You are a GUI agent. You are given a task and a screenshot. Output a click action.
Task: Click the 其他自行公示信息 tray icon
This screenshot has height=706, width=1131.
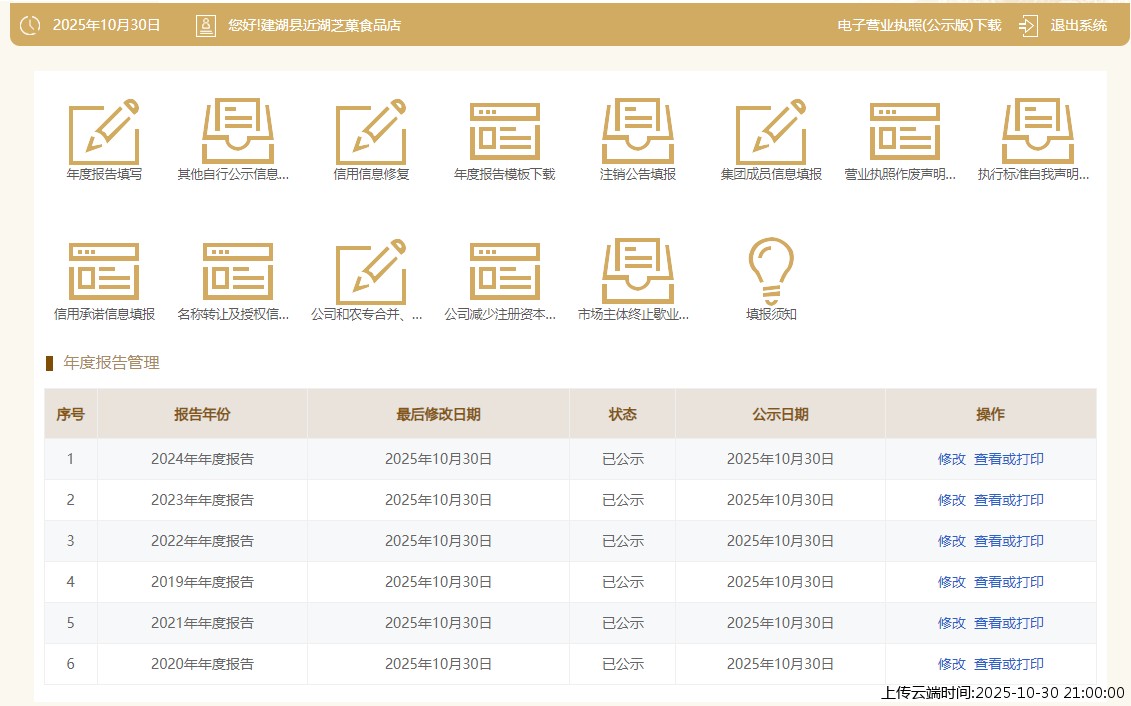[x=237, y=132]
